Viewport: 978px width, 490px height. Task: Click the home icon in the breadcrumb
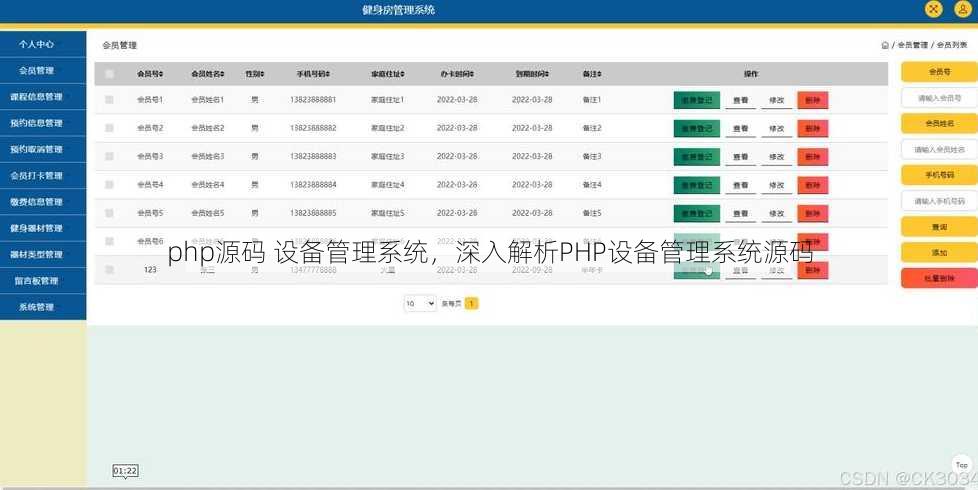coord(884,45)
